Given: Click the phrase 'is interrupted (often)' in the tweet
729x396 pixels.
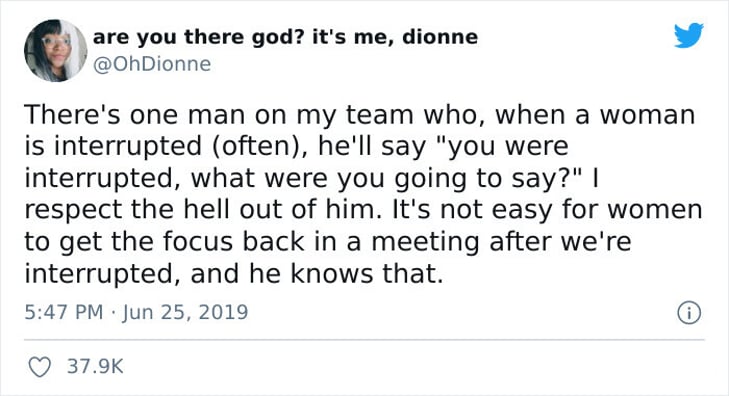Looking at the screenshot, I should (167, 146).
